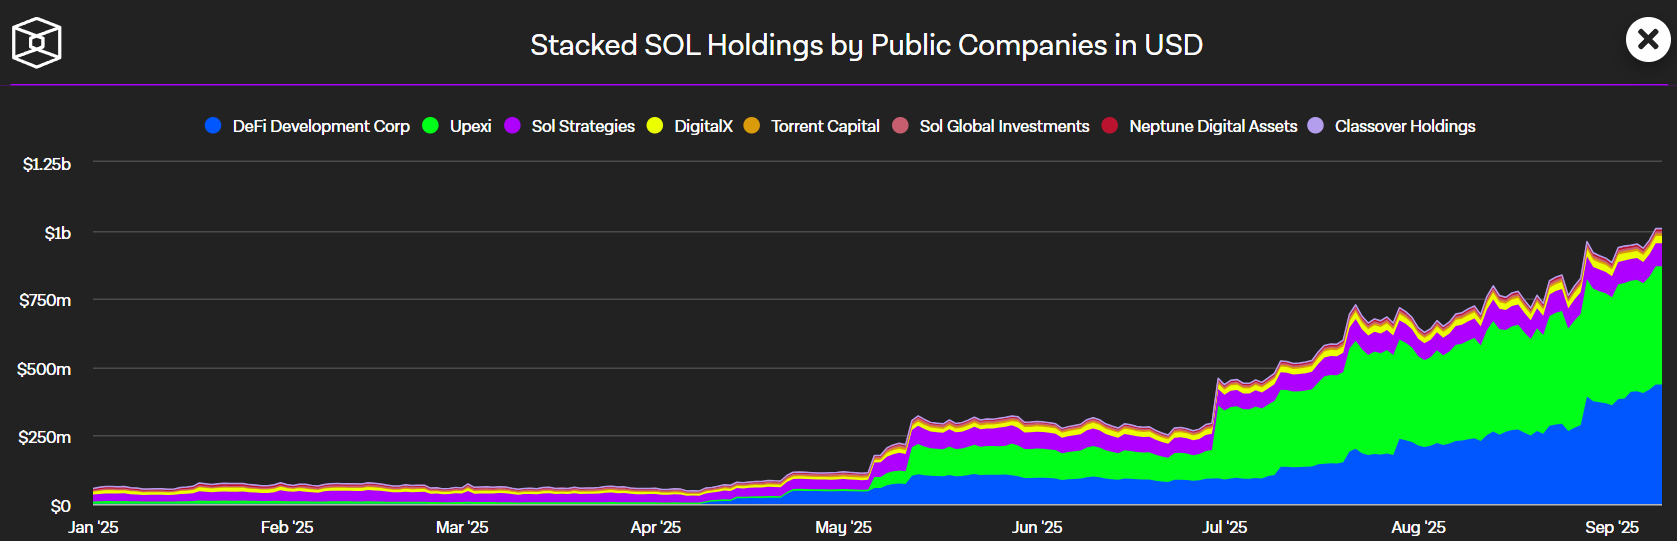Image resolution: width=1677 pixels, height=541 pixels.
Task: Toggle Sol Strategies series label
Action: click(583, 126)
